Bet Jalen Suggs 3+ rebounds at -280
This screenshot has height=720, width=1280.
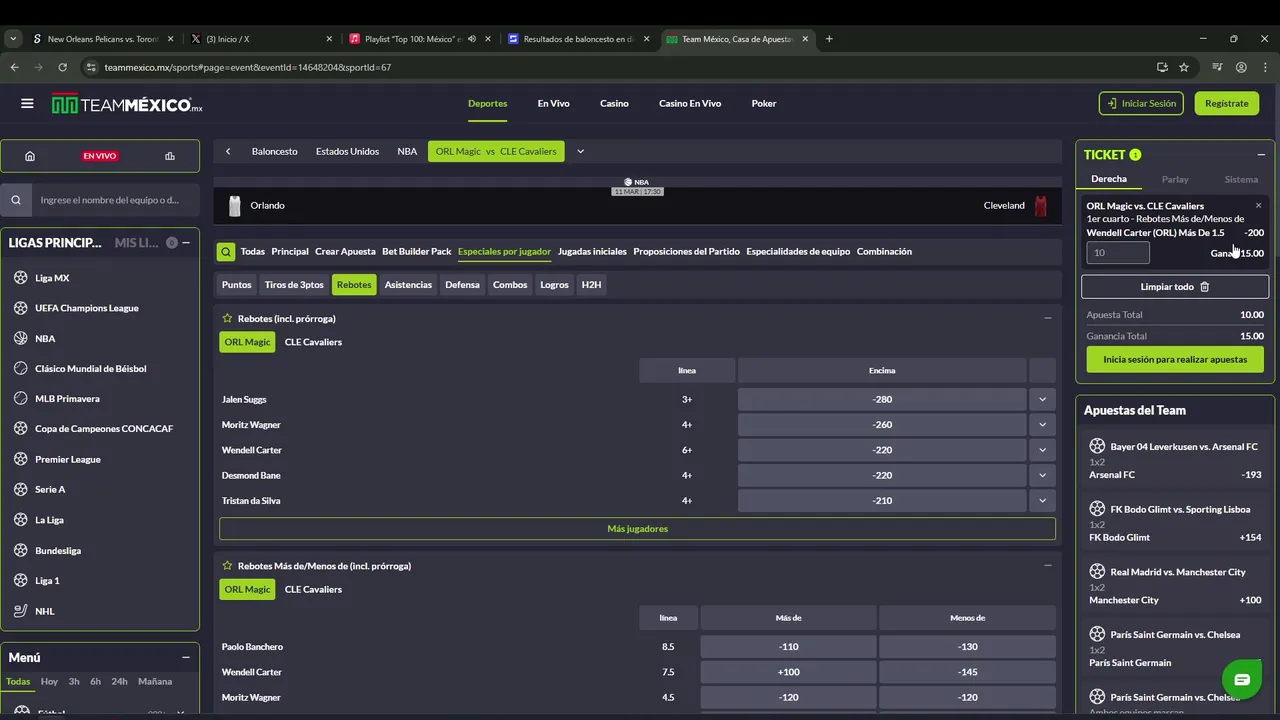click(x=882, y=399)
